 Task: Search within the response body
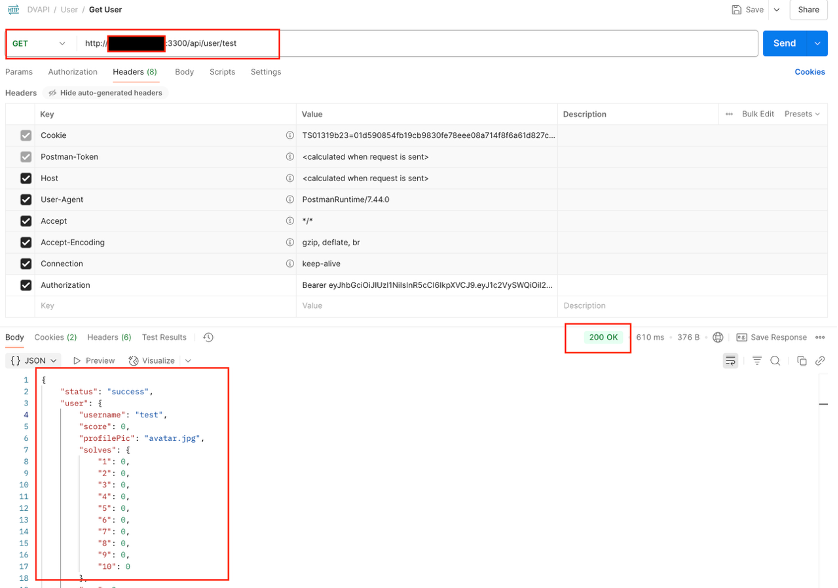click(x=775, y=360)
